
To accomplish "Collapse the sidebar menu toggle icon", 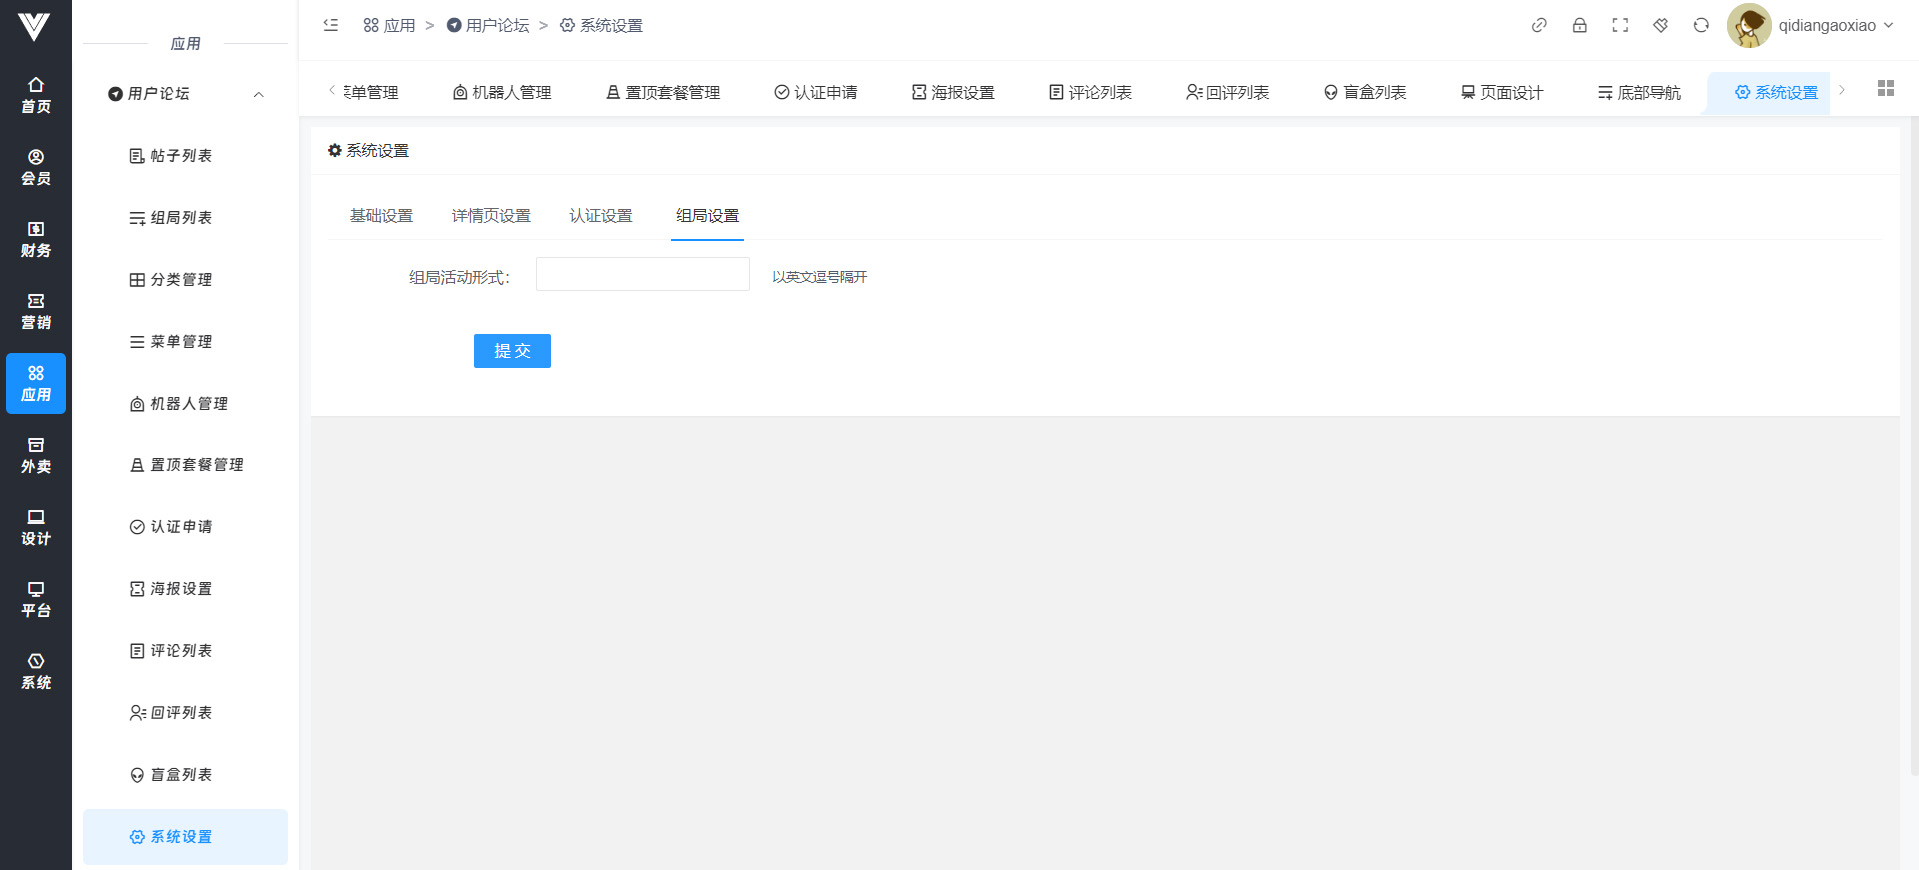I will (x=331, y=25).
